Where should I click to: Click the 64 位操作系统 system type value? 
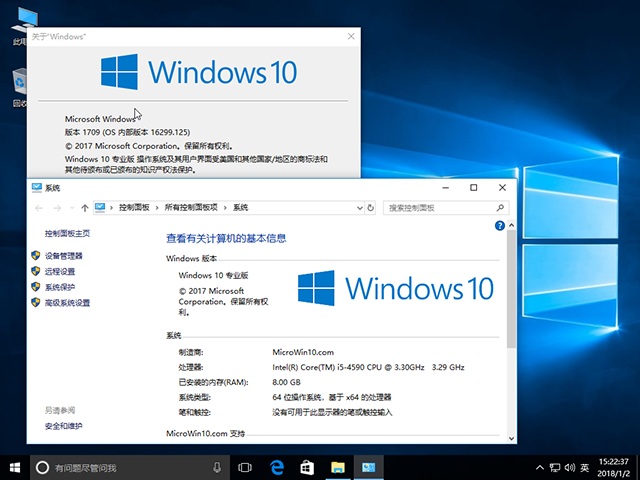[x=332, y=397]
